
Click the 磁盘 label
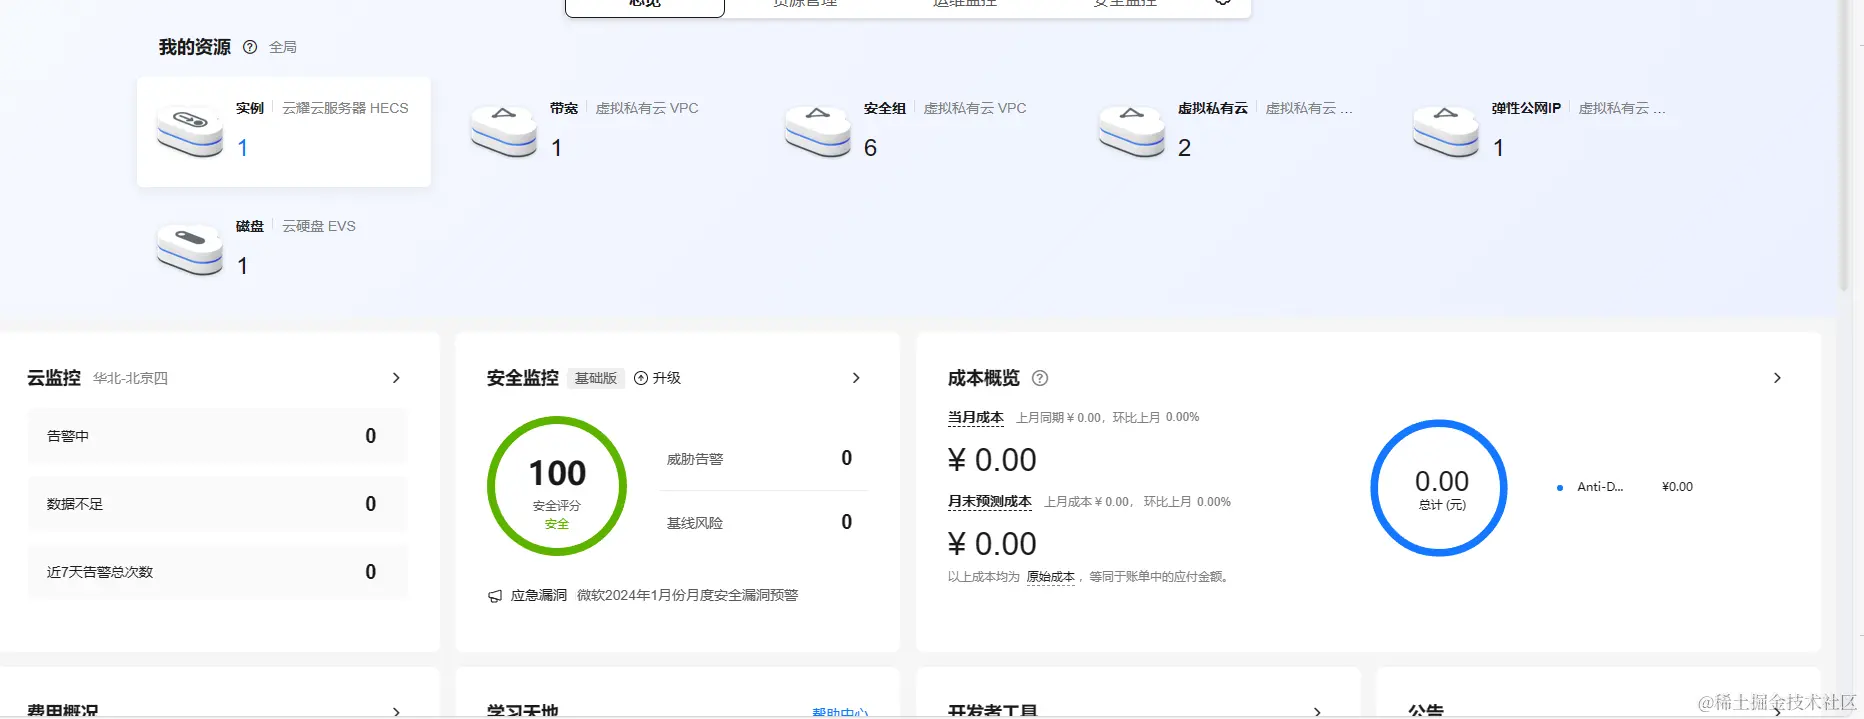(250, 226)
